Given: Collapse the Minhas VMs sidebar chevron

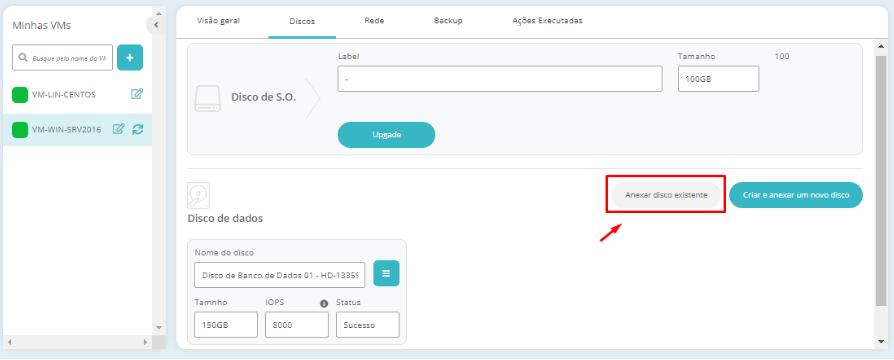Looking at the screenshot, I should click(x=156, y=25).
